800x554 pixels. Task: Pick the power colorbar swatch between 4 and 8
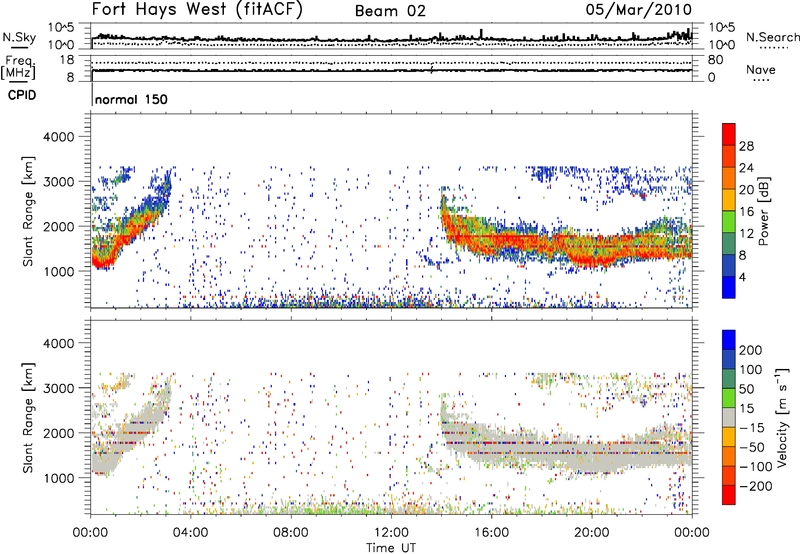pos(729,266)
